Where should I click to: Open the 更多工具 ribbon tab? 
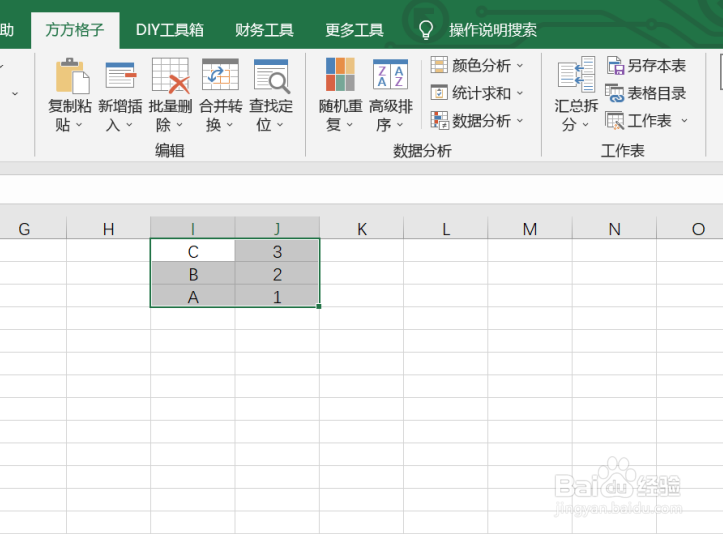[x=354, y=30]
